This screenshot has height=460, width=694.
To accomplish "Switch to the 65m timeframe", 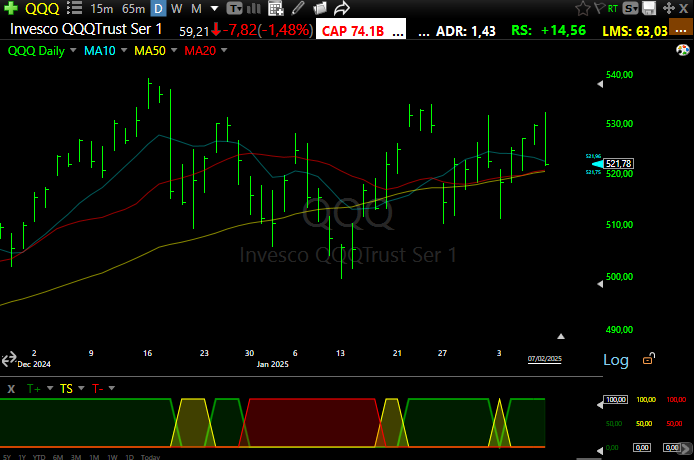I will pos(133,8).
